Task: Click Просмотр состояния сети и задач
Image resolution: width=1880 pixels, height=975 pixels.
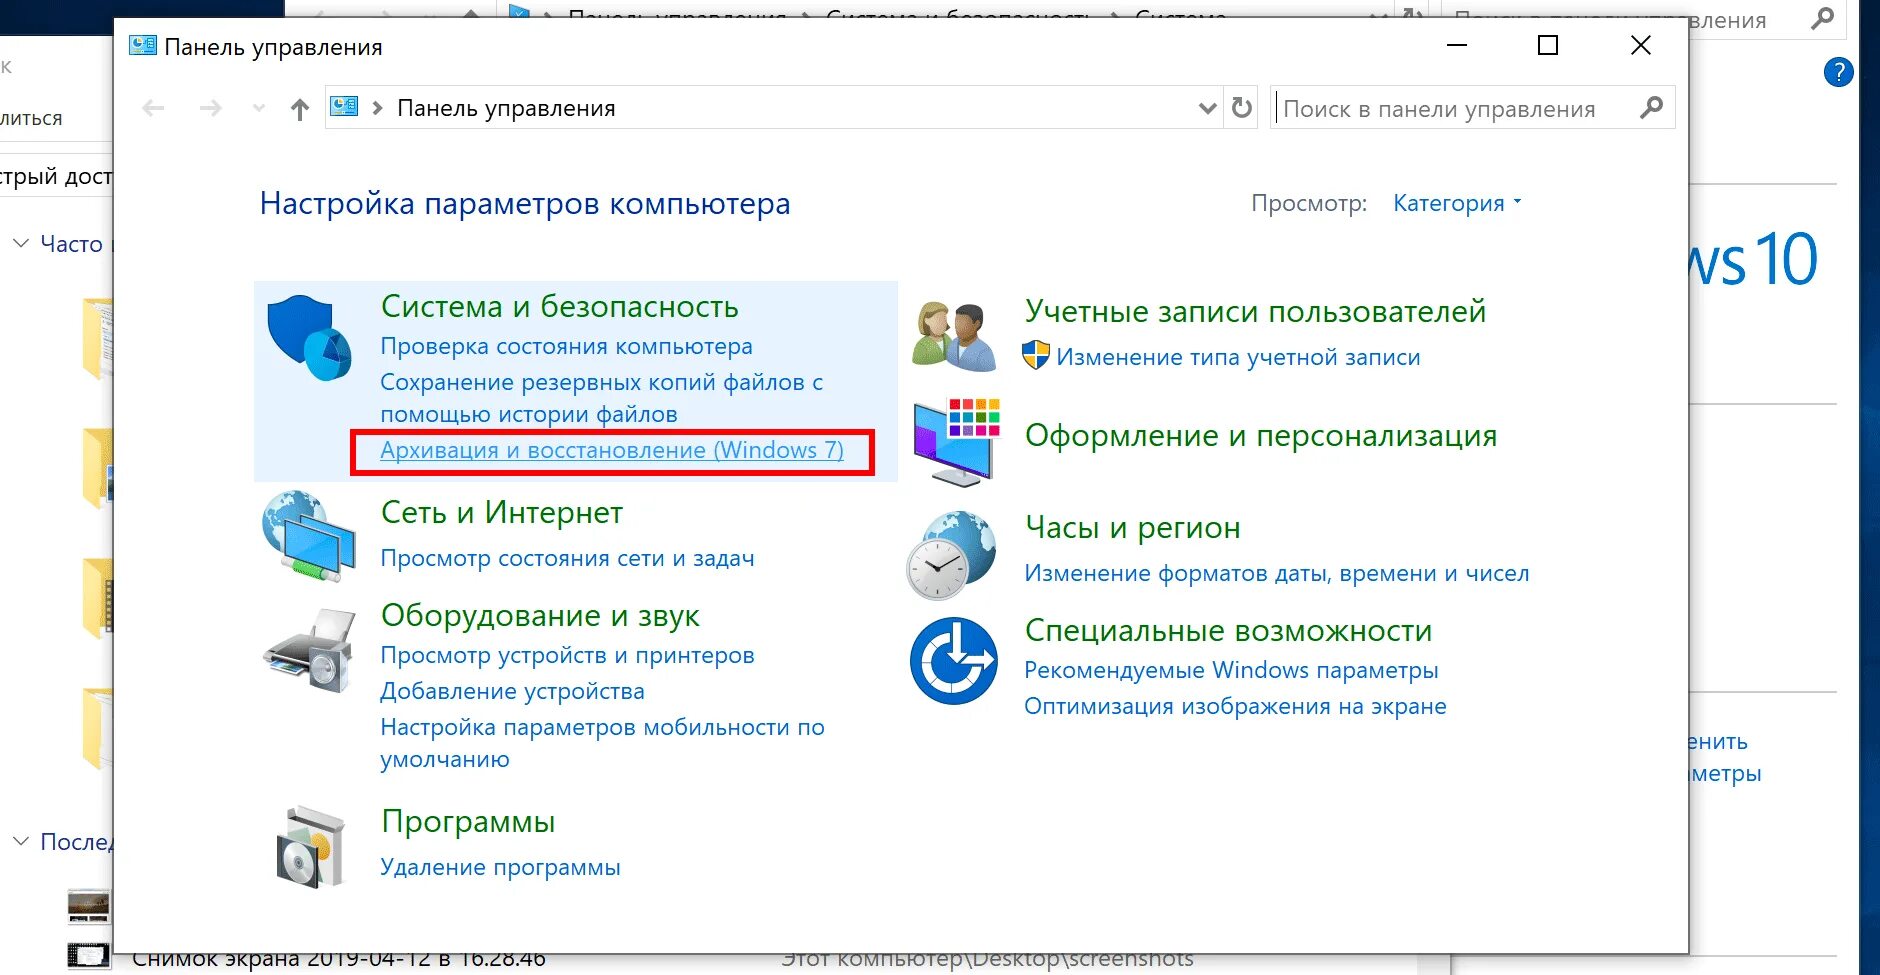Action: coord(568,558)
